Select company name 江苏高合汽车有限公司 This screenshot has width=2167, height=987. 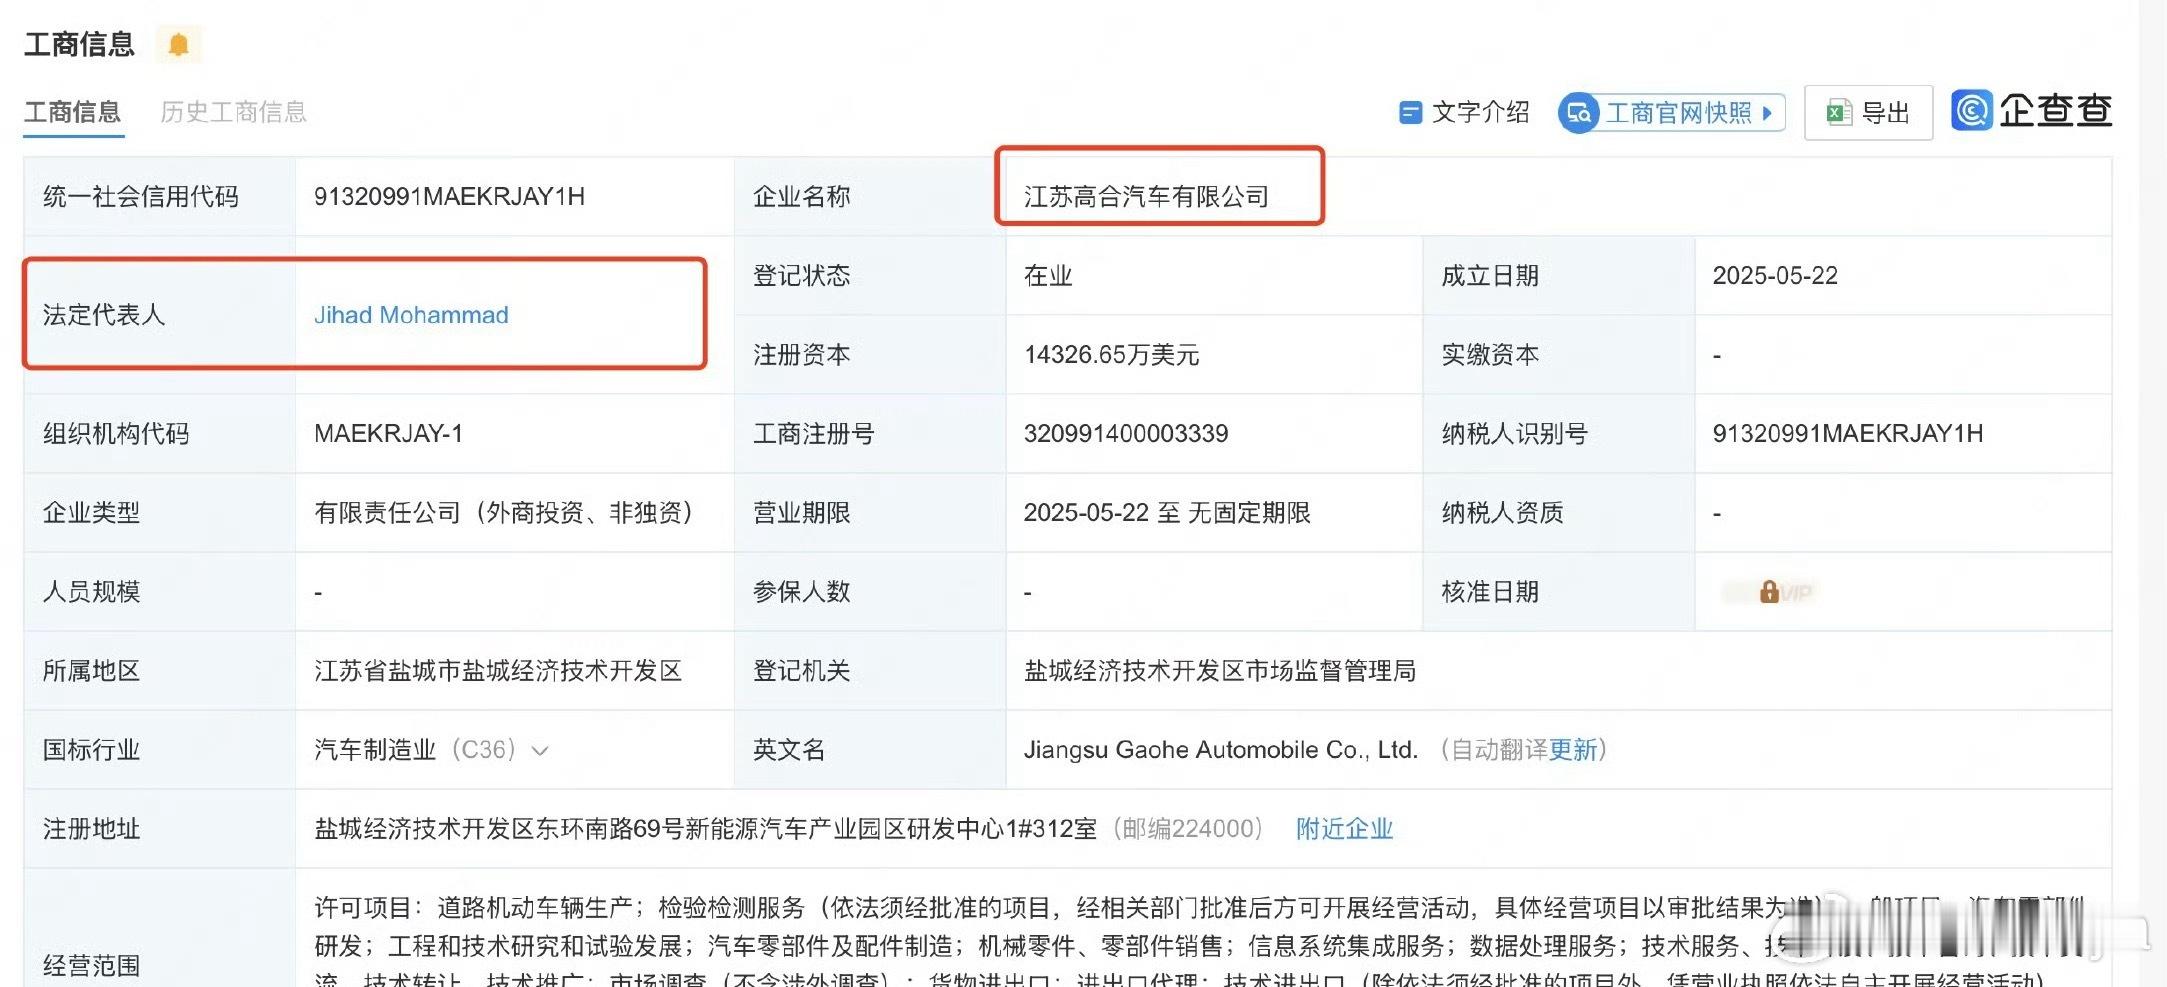1146,197
